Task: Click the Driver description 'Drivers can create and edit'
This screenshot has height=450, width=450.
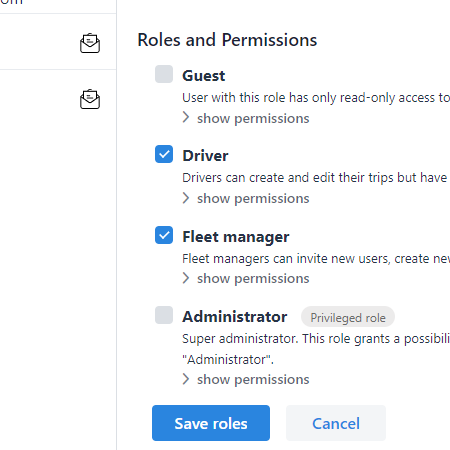Action: click(315, 178)
